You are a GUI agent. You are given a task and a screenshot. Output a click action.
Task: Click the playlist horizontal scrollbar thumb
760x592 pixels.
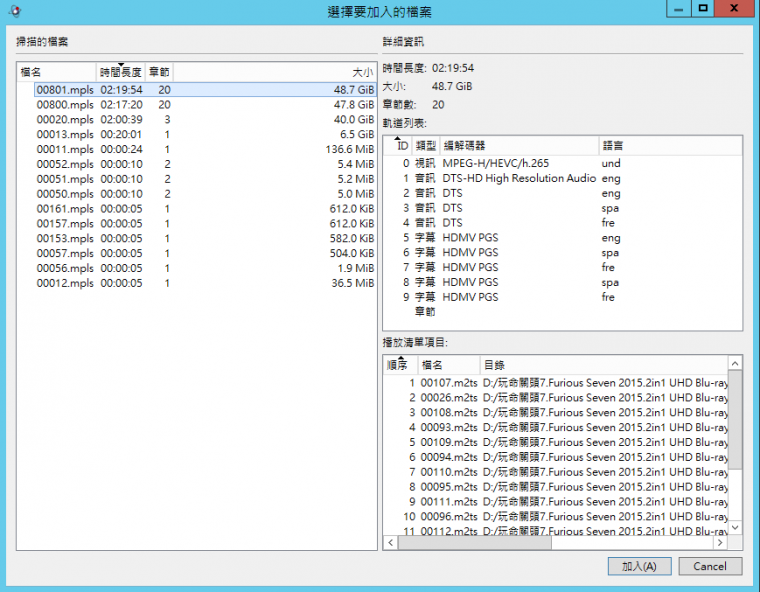[x=475, y=543]
